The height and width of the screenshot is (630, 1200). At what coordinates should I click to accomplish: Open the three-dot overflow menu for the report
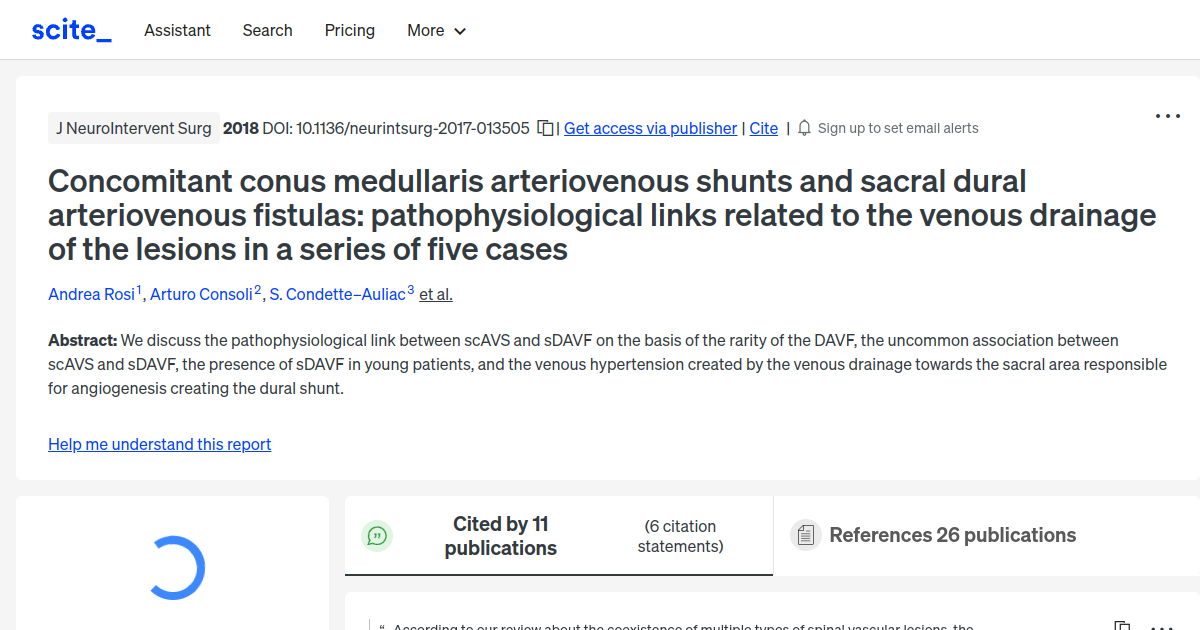click(1167, 116)
